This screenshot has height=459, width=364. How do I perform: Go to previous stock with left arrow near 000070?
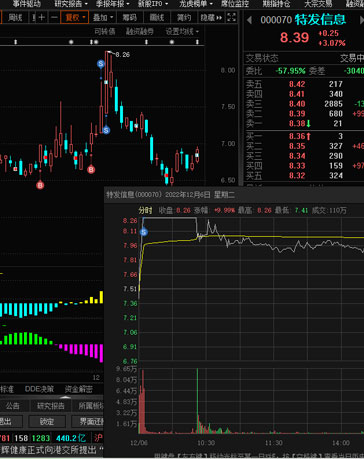pos(249,20)
